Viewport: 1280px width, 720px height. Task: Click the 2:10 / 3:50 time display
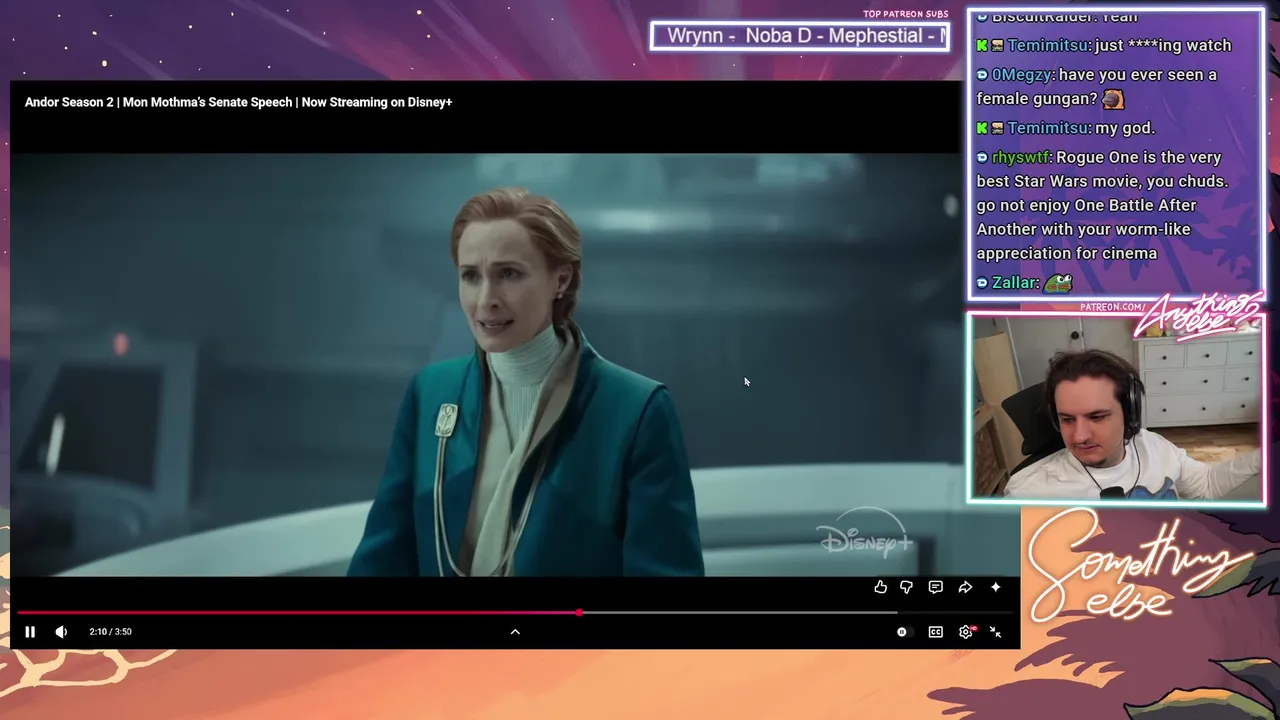tap(110, 631)
